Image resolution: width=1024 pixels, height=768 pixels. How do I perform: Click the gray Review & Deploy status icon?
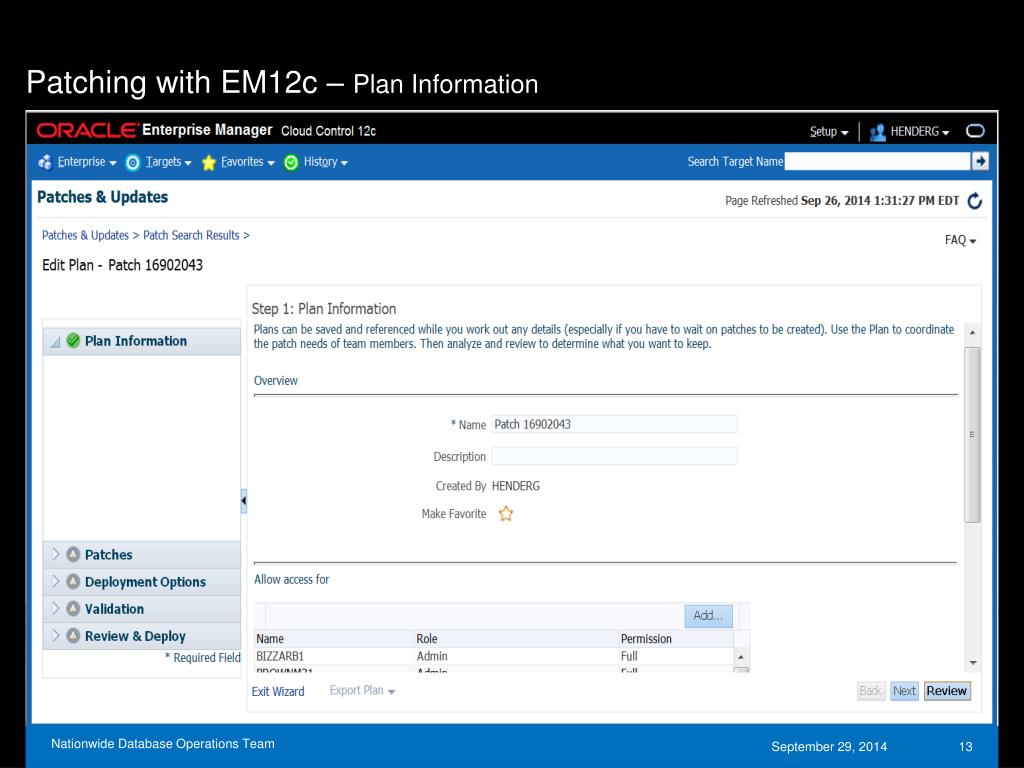click(x=73, y=635)
